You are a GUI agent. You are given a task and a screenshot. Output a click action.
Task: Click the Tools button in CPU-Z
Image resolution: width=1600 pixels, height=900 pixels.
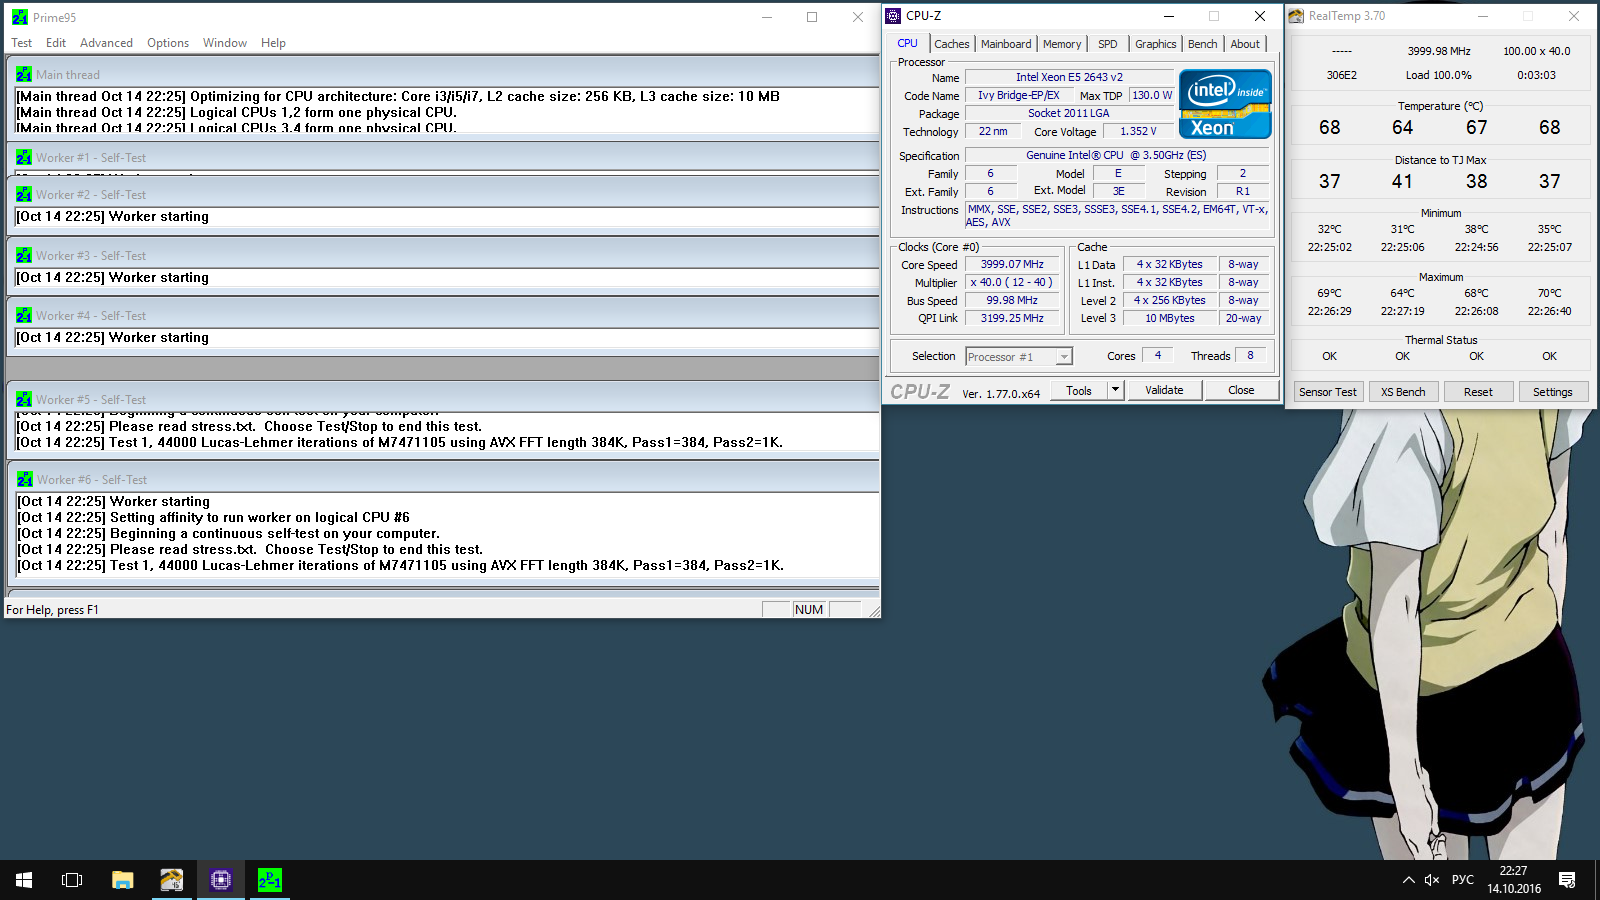pyautogui.click(x=1079, y=390)
